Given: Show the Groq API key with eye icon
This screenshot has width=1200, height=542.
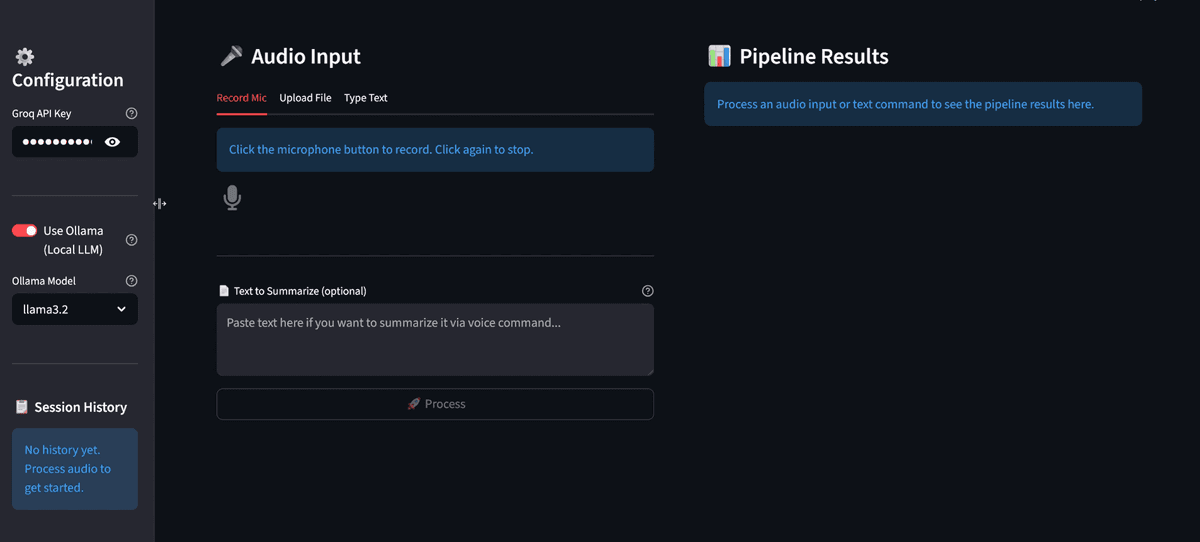Looking at the screenshot, I should [x=112, y=142].
